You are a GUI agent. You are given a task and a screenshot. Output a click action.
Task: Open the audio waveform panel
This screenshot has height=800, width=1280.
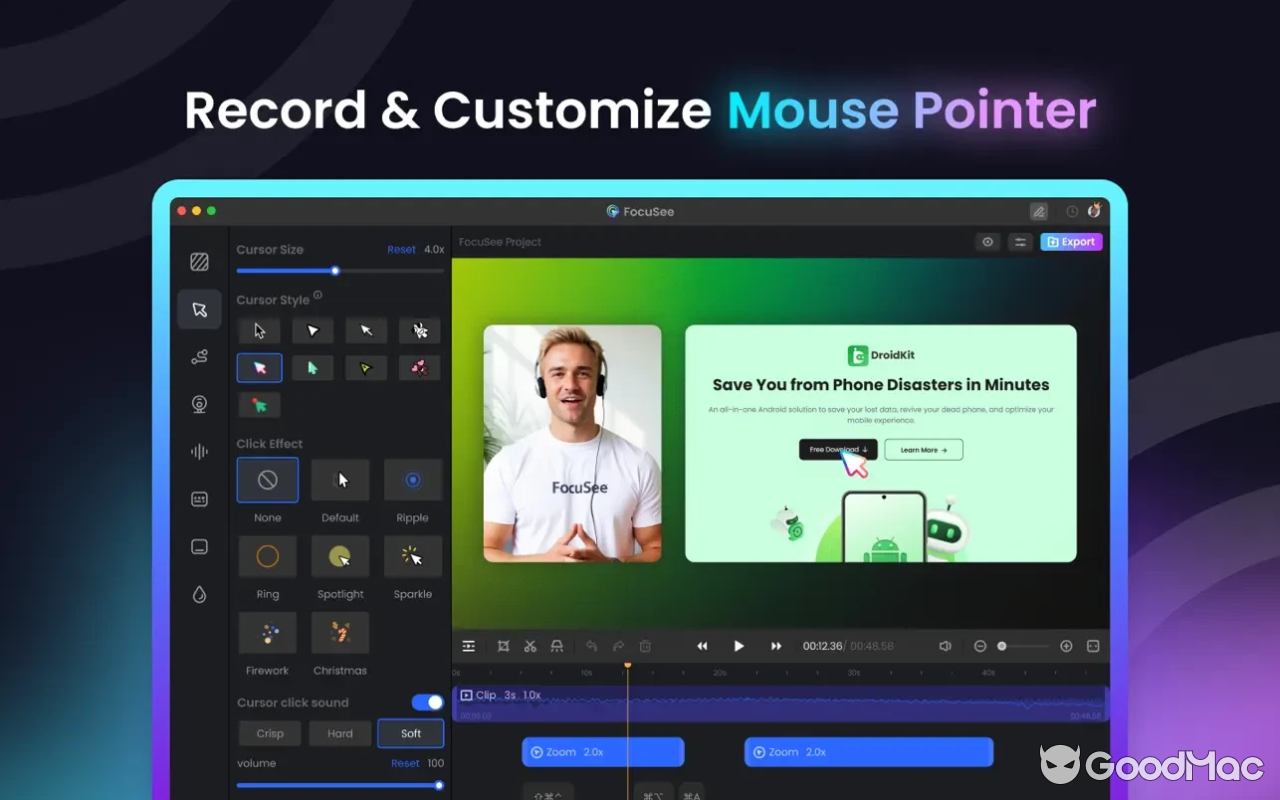pos(199,451)
